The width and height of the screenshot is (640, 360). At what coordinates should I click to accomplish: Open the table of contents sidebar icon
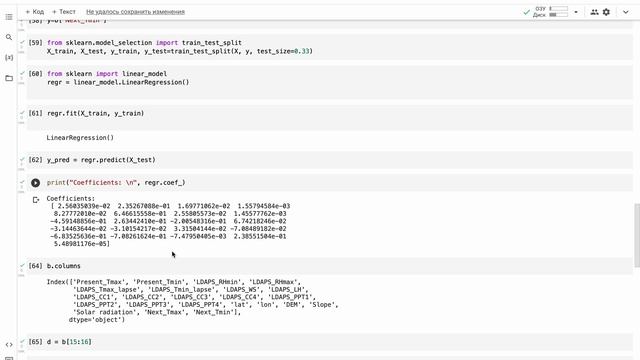(9, 17)
